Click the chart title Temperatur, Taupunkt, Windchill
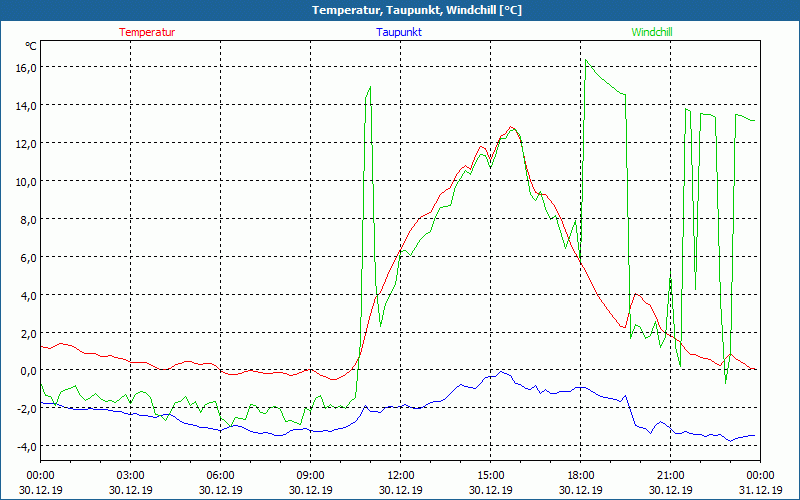Image resolution: width=800 pixels, height=500 pixels. 417,10
